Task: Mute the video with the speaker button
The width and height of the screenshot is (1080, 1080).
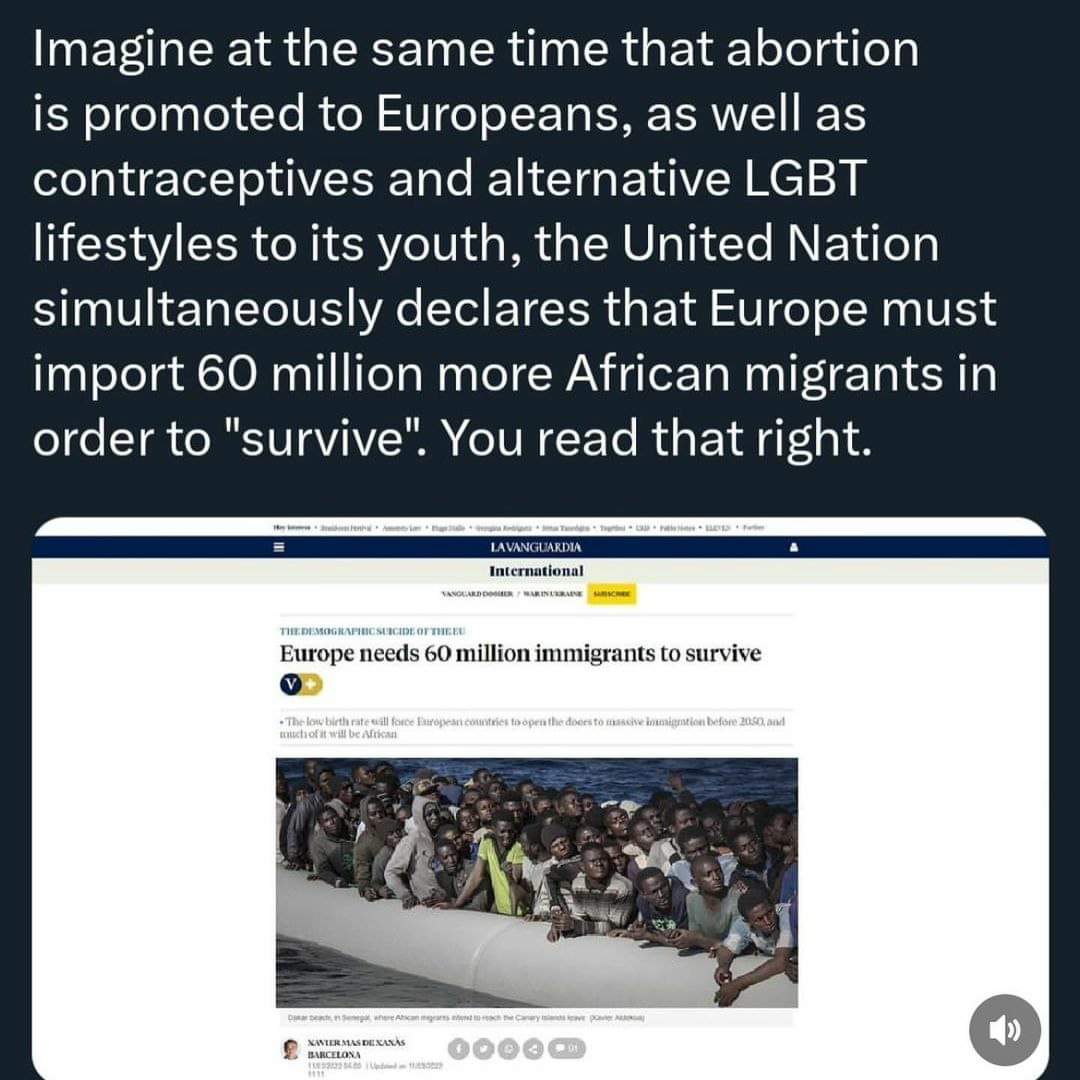Action: pyautogui.click(x=1005, y=1031)
